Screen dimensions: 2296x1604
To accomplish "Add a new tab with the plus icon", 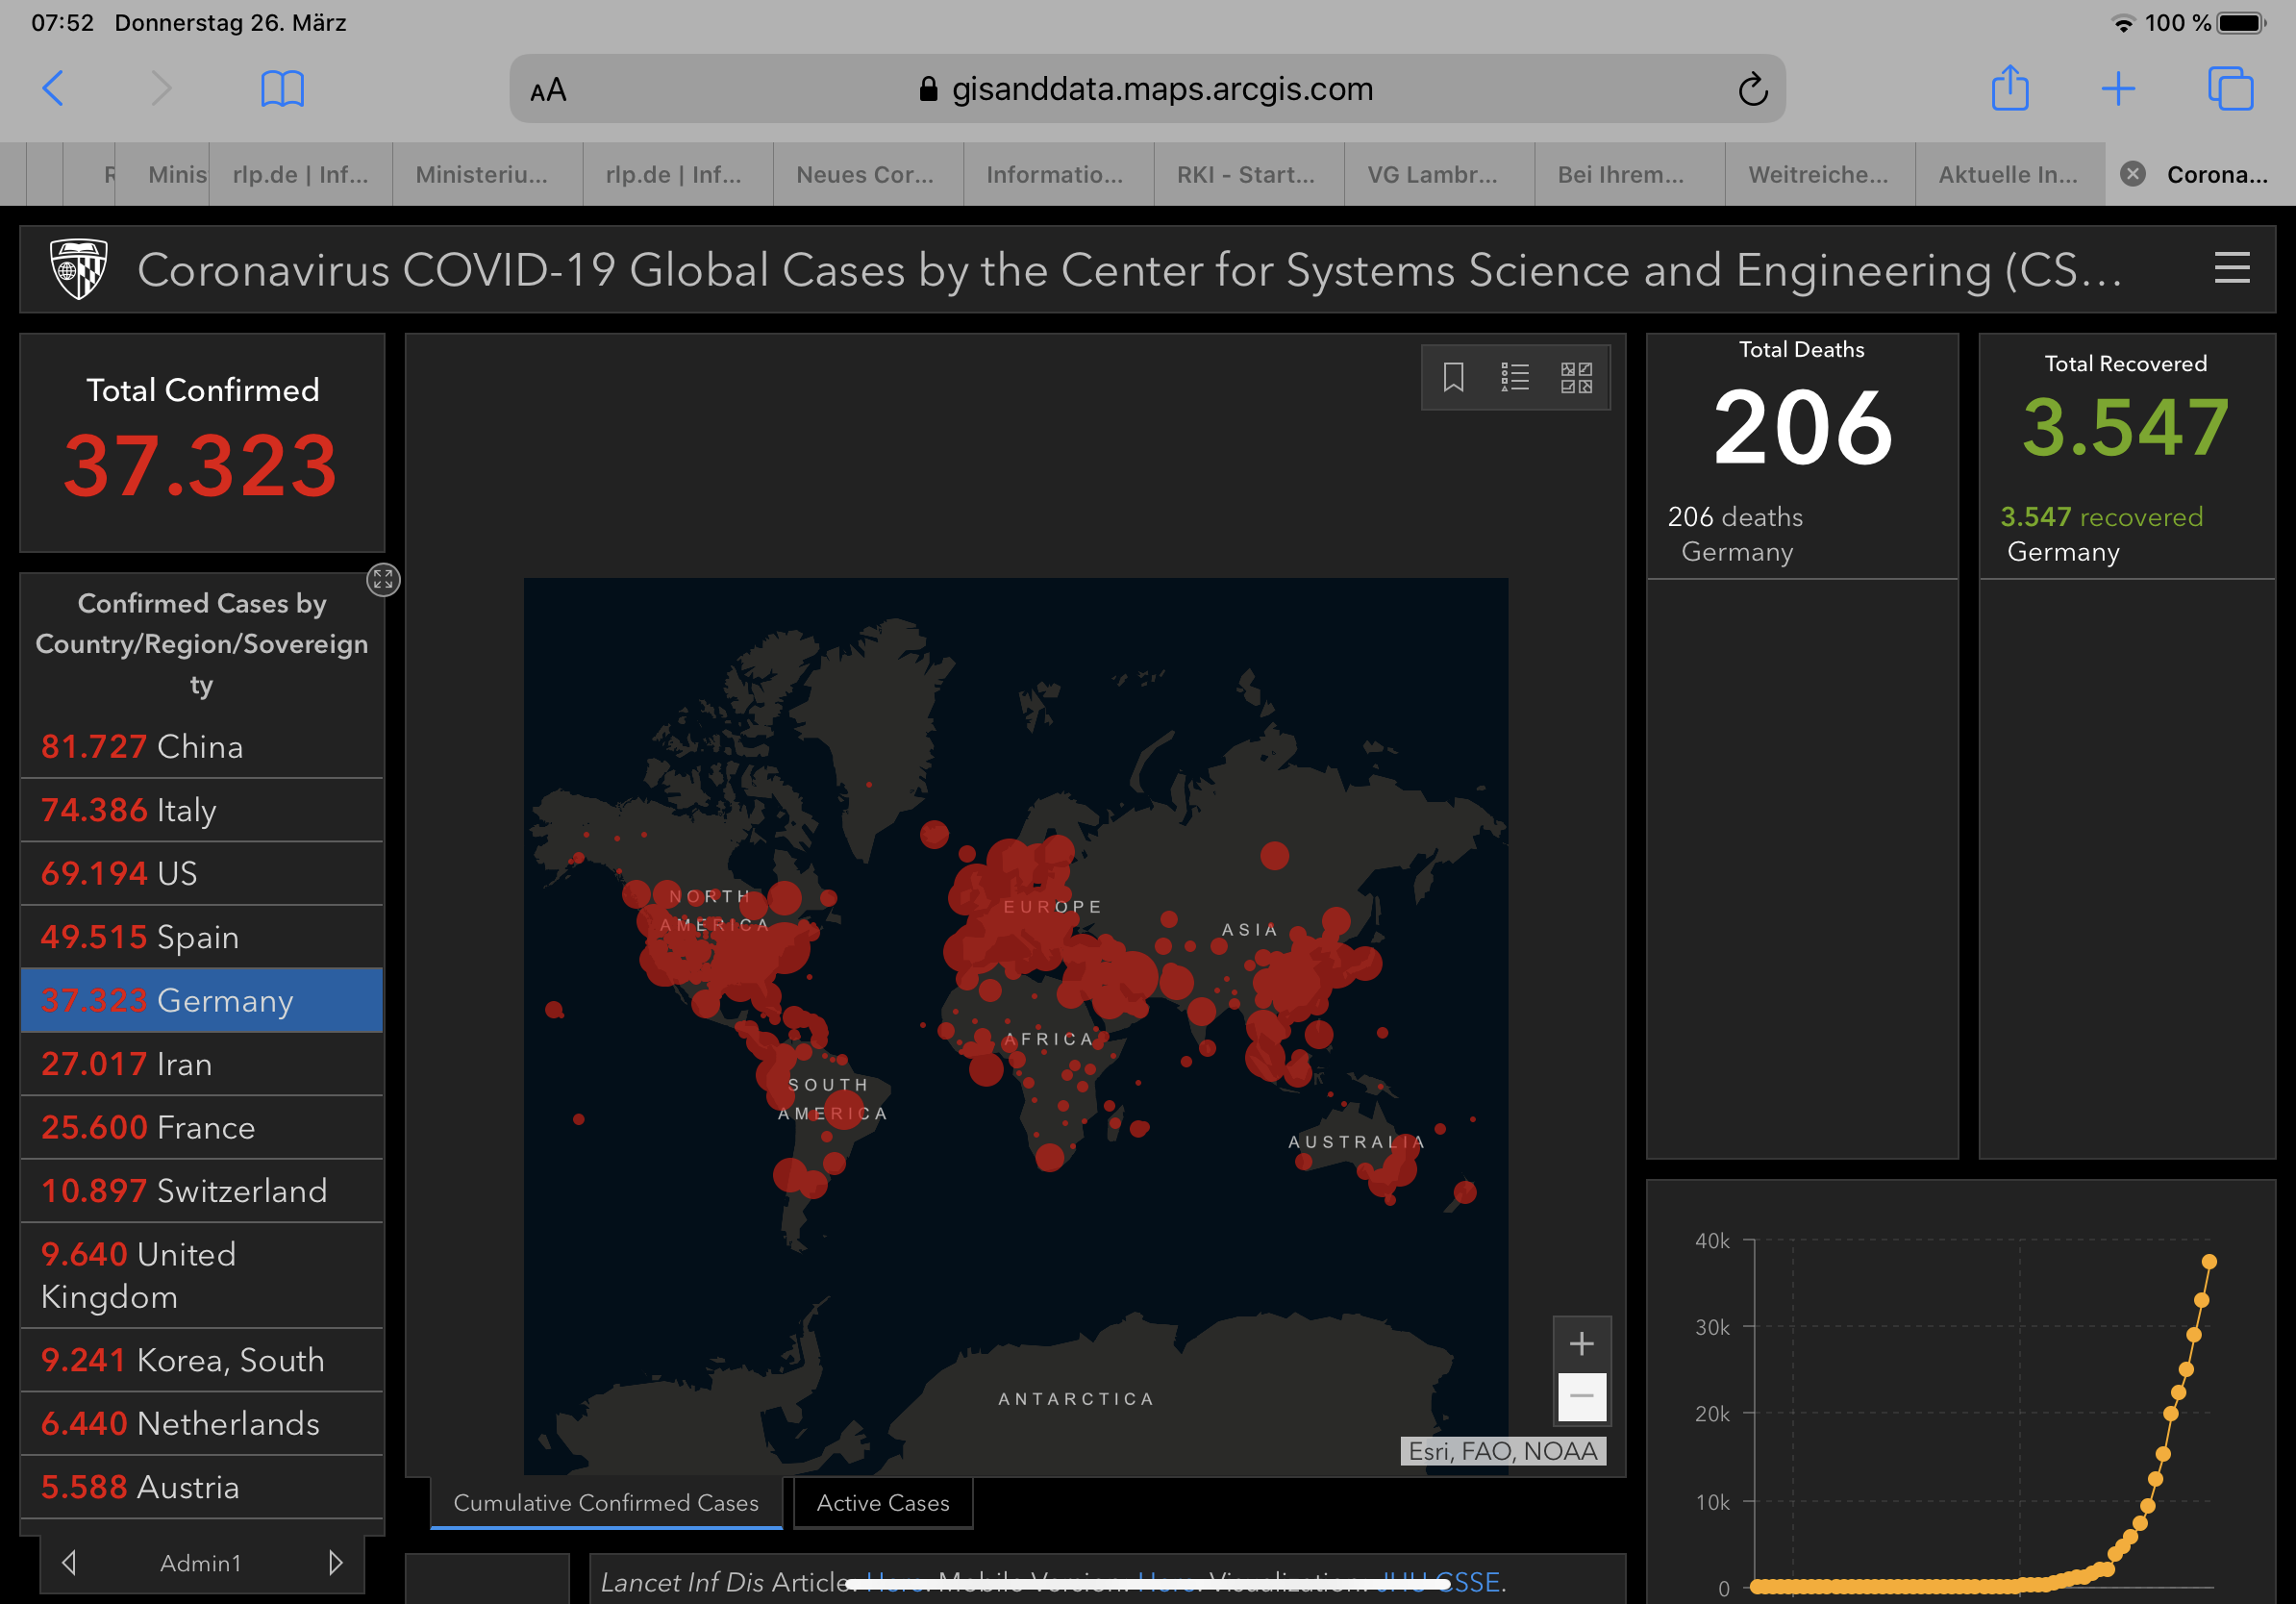I will [x=2118, y=89].
